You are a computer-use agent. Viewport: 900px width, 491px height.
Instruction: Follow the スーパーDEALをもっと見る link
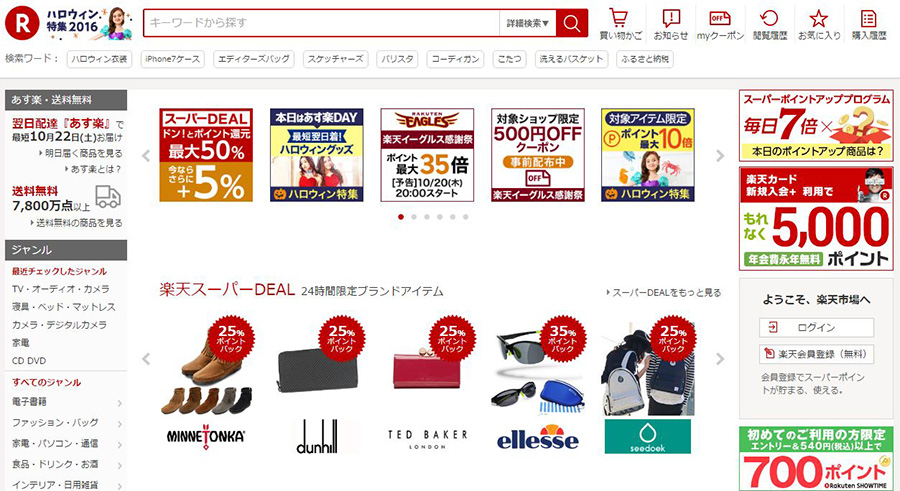664,292
